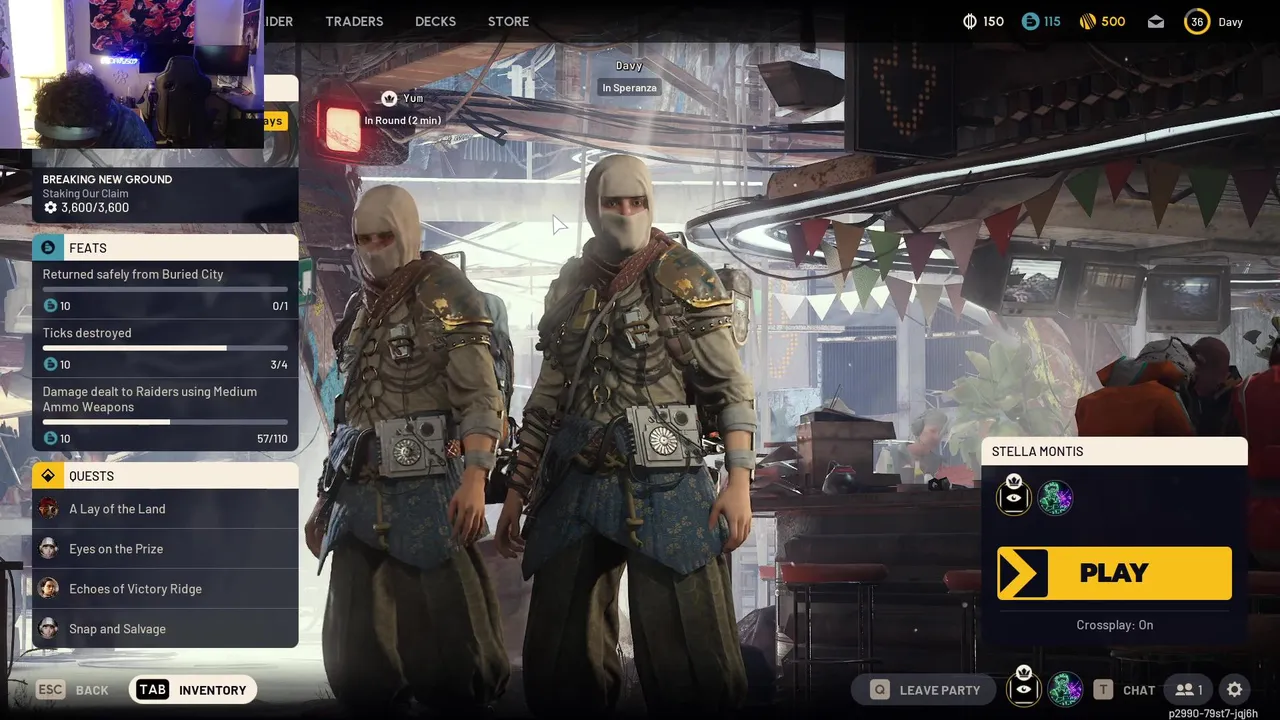
Task: Switch to the Decks tab
Action: pos(435,21)
